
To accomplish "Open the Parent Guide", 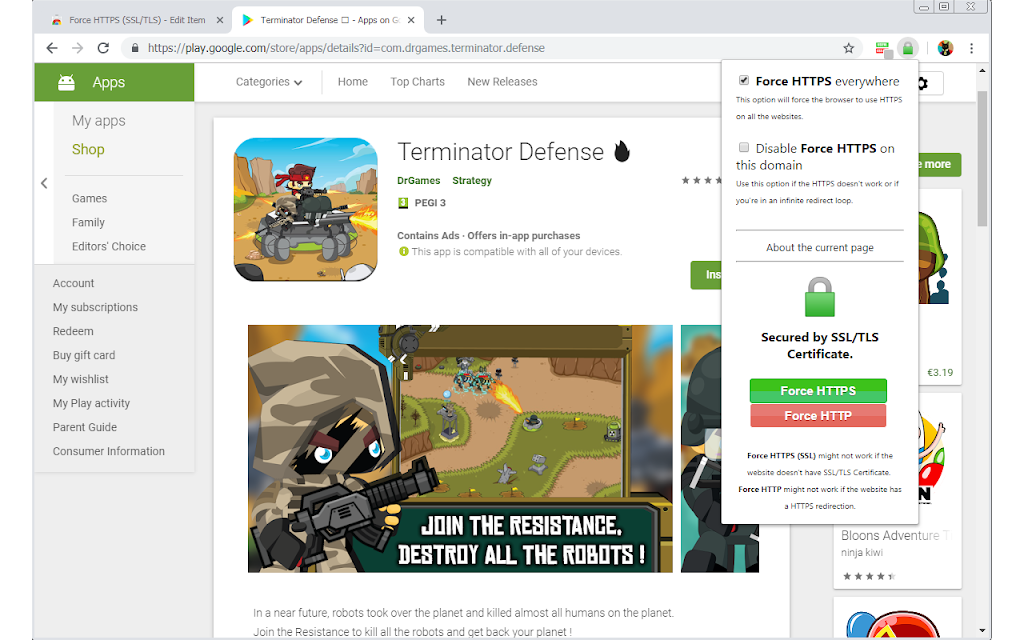I will [85, 427].
